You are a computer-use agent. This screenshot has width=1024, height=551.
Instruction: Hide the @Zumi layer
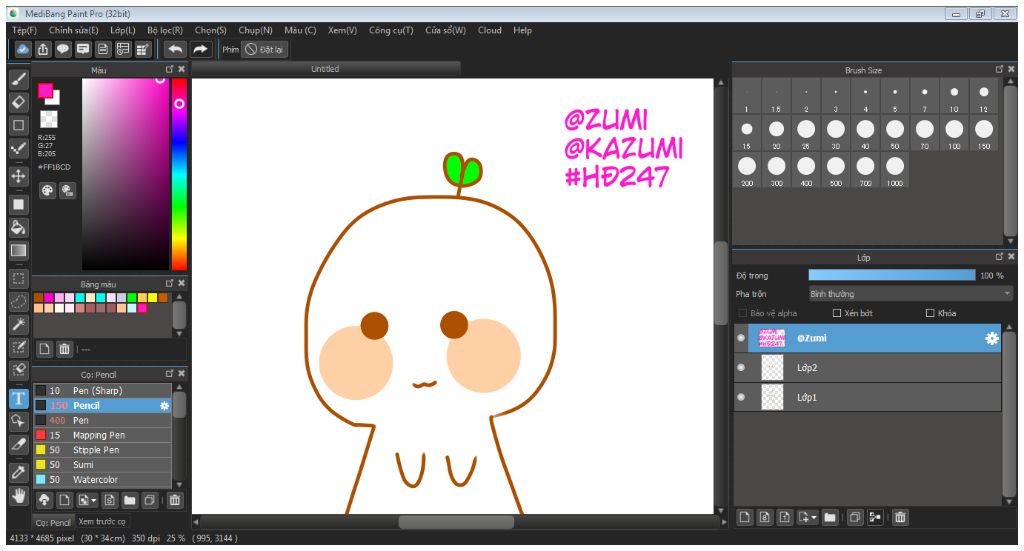tap(741, 338)
